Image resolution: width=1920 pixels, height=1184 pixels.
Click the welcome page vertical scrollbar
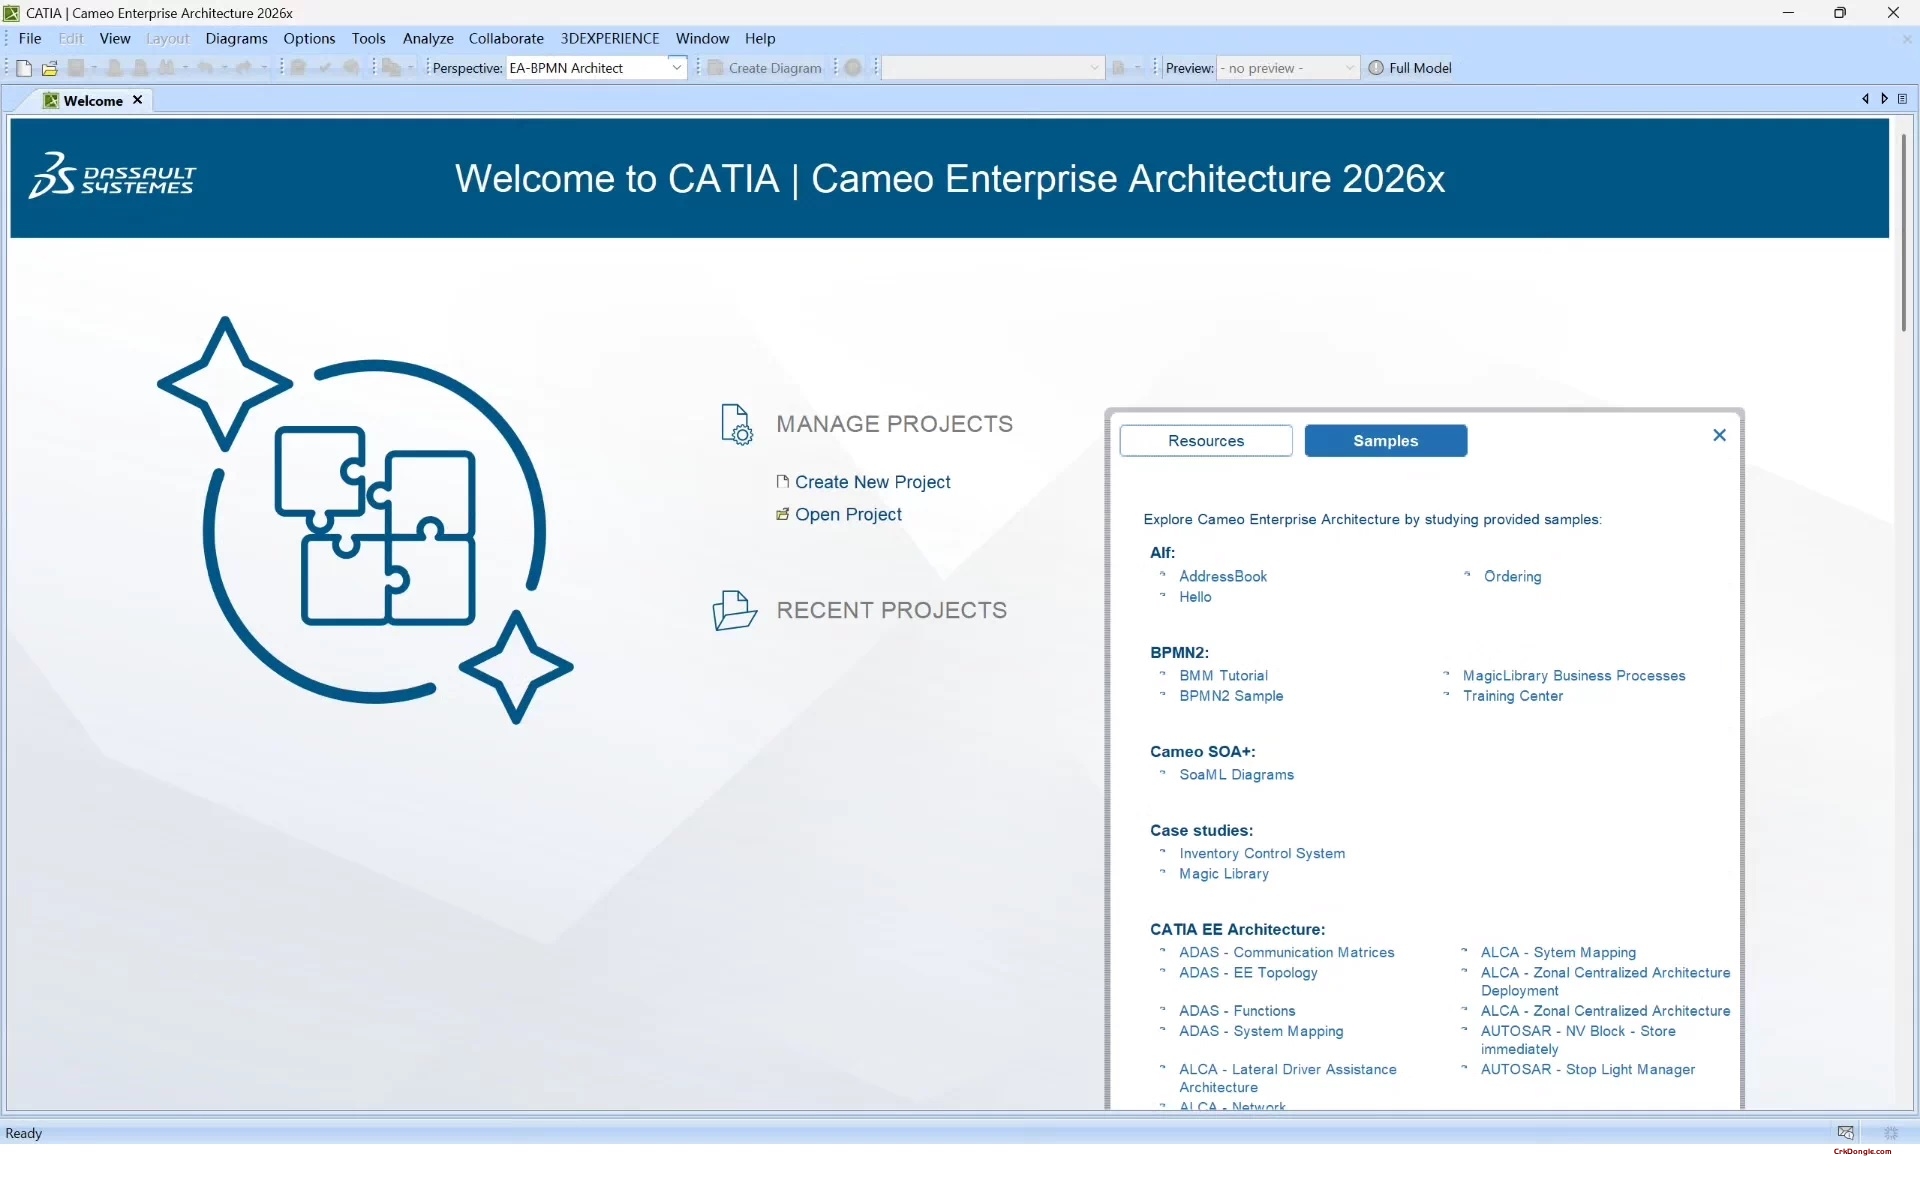coord(1903,232)
